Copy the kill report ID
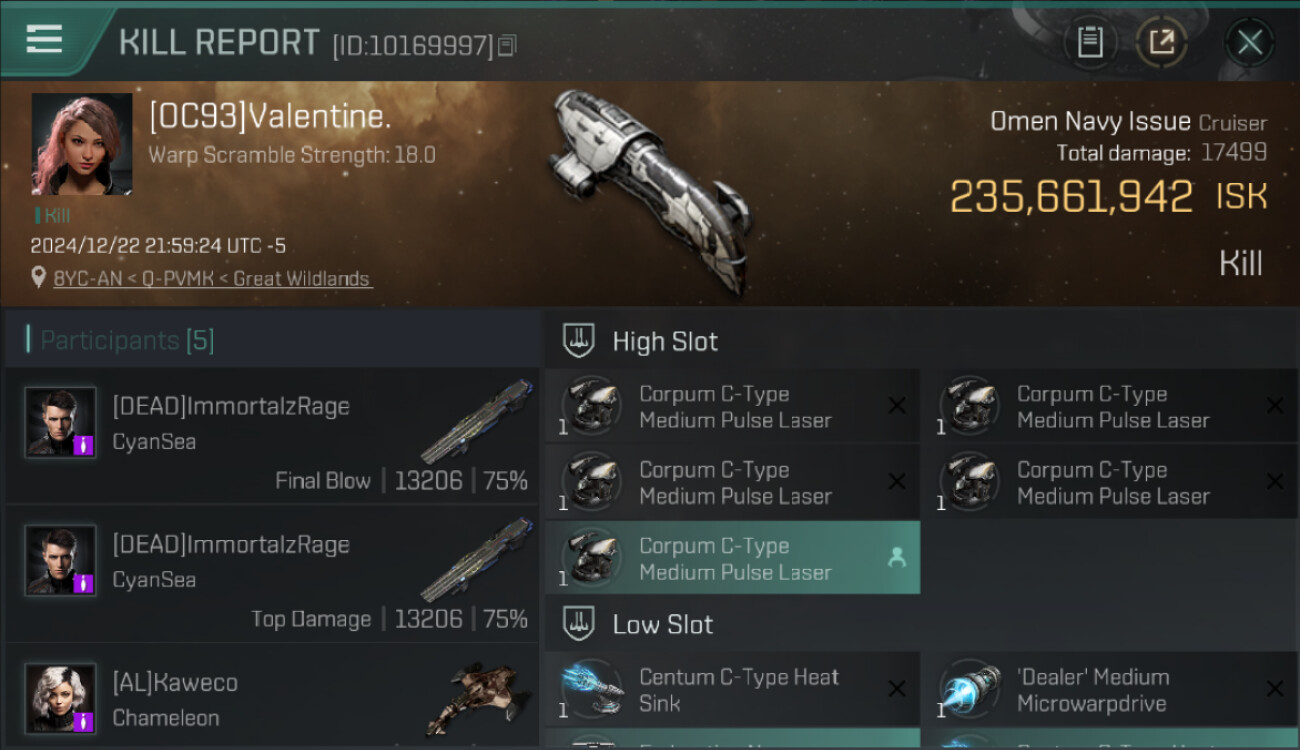 coord(507,45)
